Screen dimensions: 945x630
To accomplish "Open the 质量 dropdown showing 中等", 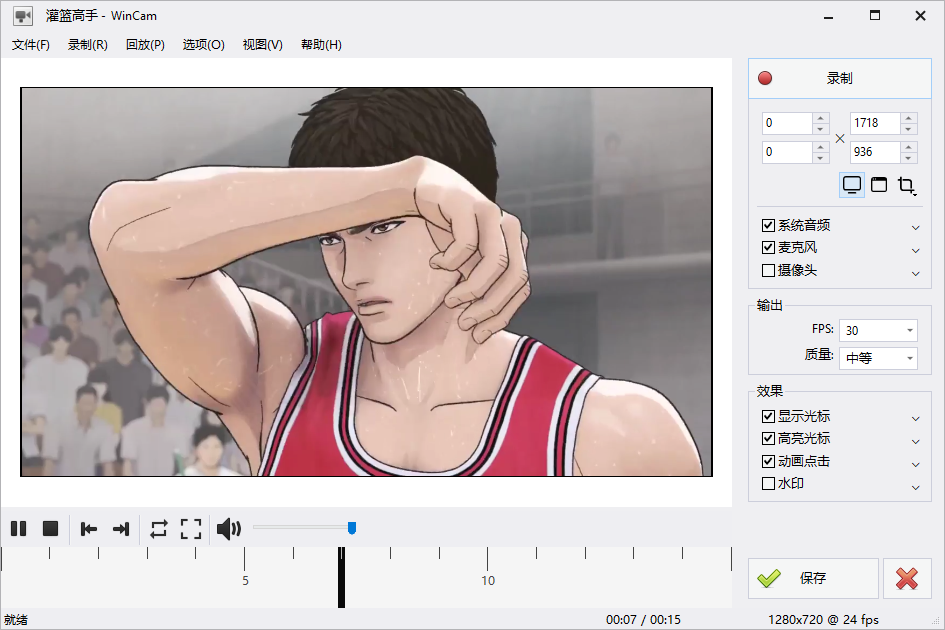I will click(x=878, y=358).
